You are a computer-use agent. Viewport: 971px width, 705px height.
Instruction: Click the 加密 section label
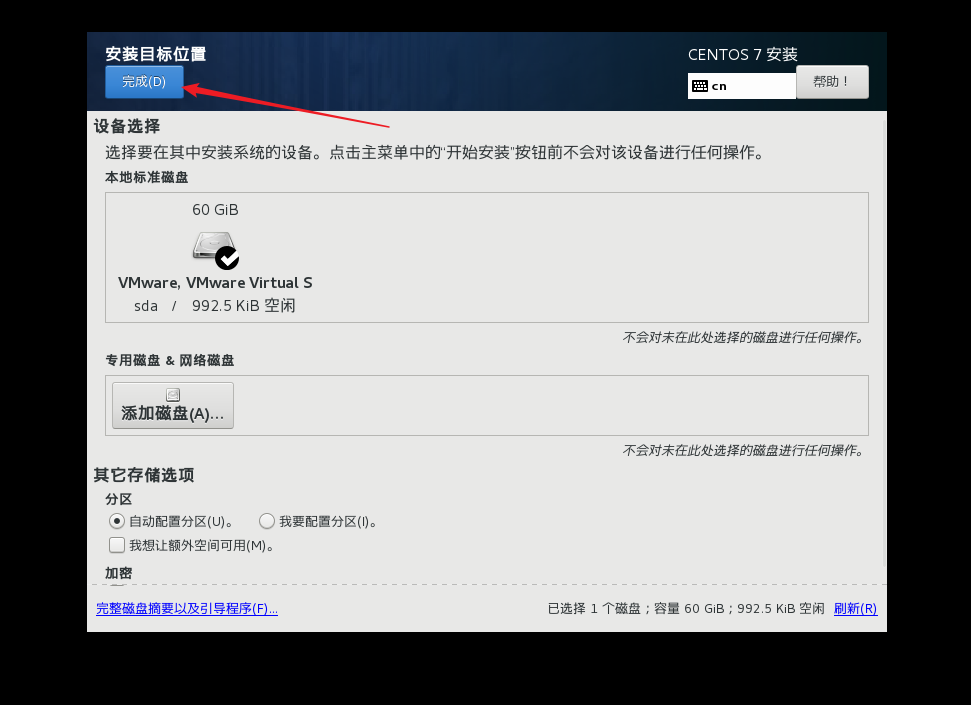click(x=118, y=573)
